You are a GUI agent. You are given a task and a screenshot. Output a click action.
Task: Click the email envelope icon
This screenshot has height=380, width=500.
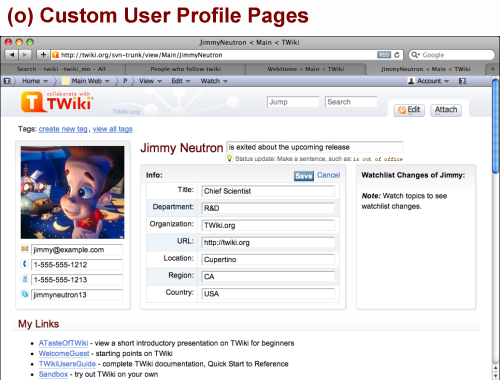pos(25,249)
